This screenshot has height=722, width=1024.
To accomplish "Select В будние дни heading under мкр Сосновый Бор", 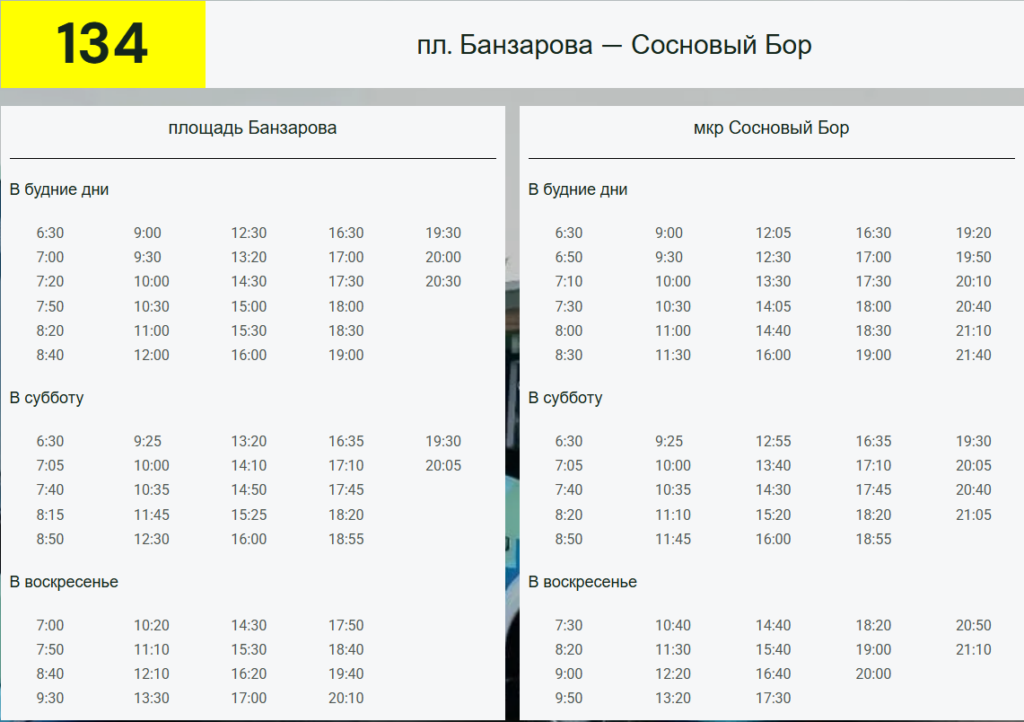I will click(x=578, y=189).
